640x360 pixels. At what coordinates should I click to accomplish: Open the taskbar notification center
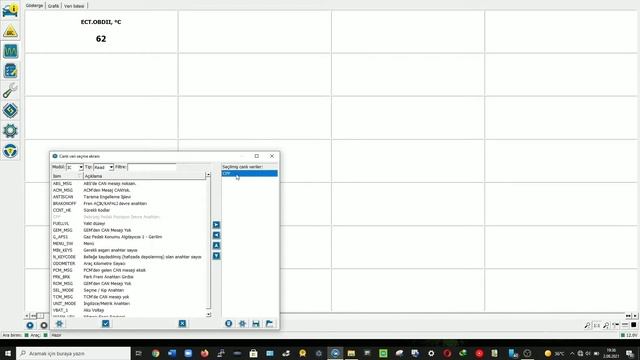pyautogui.click(x=630, y=353)
